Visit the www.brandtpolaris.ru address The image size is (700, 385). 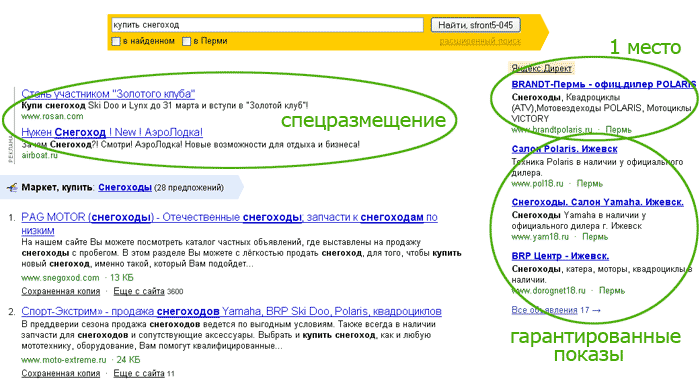[552, 130]
